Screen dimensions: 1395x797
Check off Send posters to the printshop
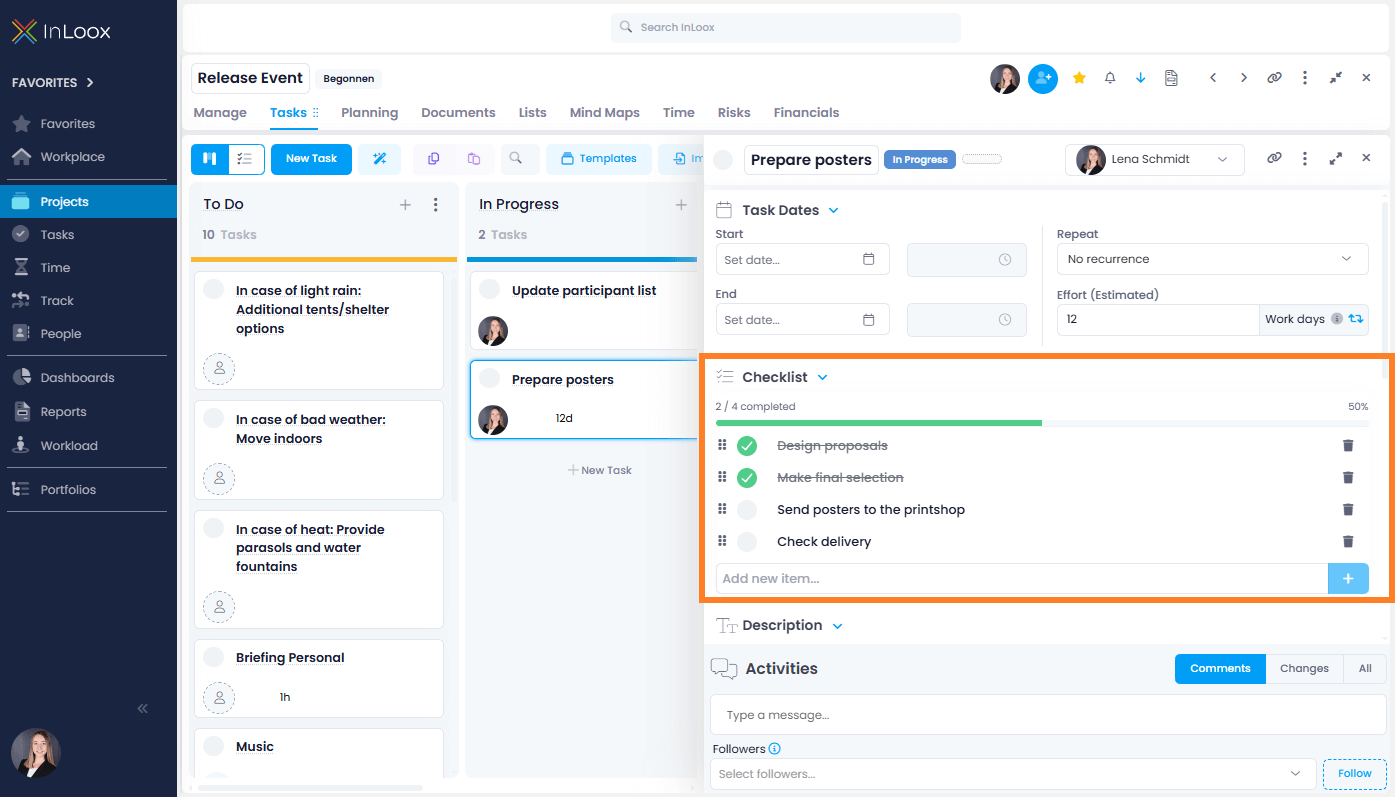pos(746,509)
